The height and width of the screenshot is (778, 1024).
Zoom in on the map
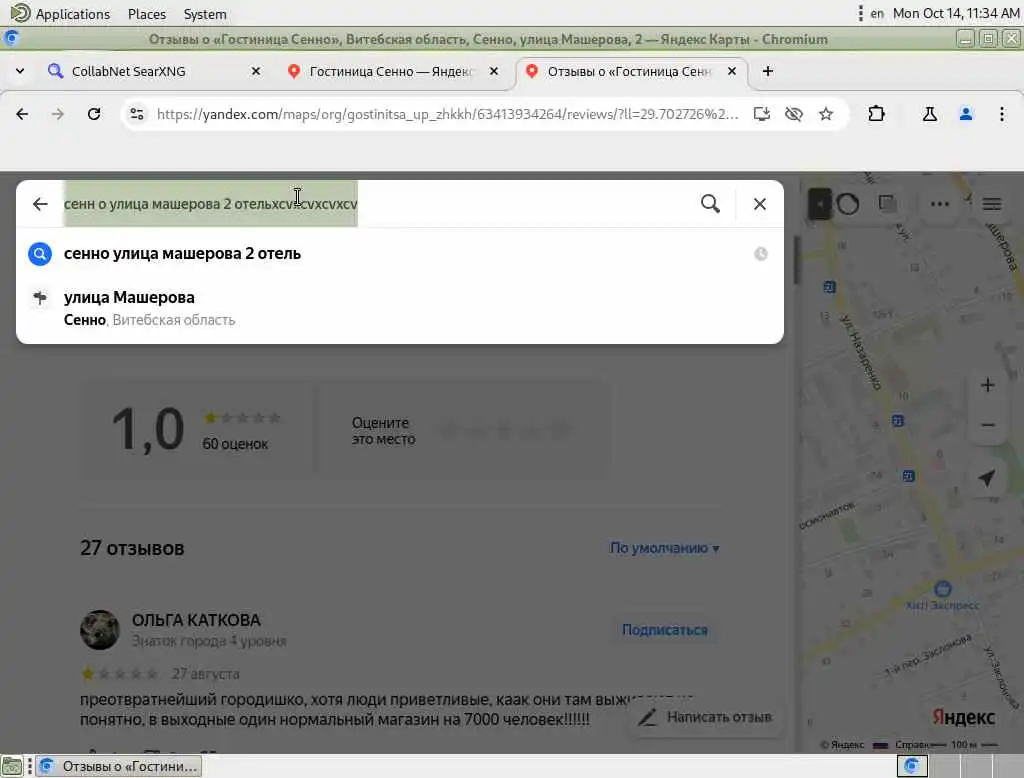pyautogui.click(x=987, y=385)
